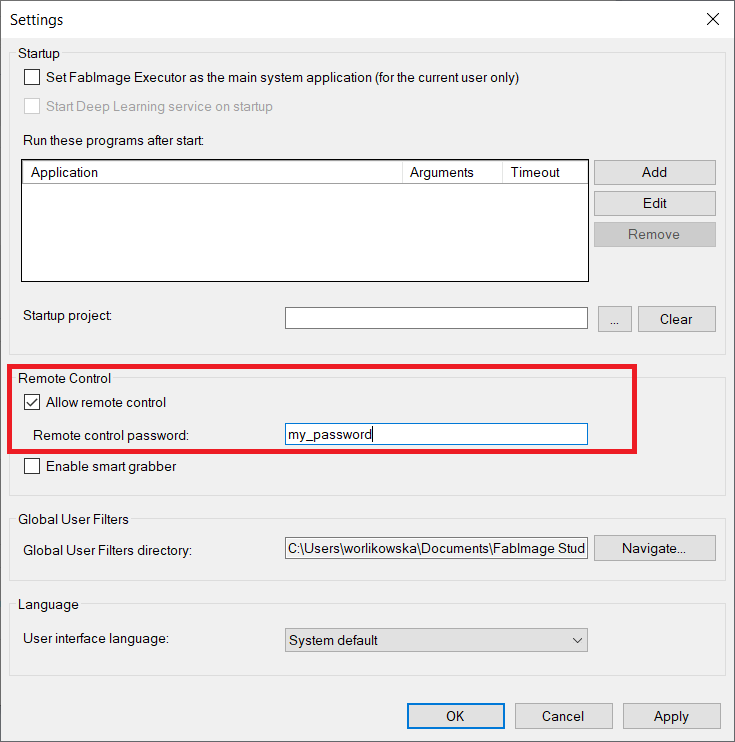Image resolution: width=735 pixels, height=742 pixels.
Task: Uncheck Allow remote control
Action: coord(32,402)
